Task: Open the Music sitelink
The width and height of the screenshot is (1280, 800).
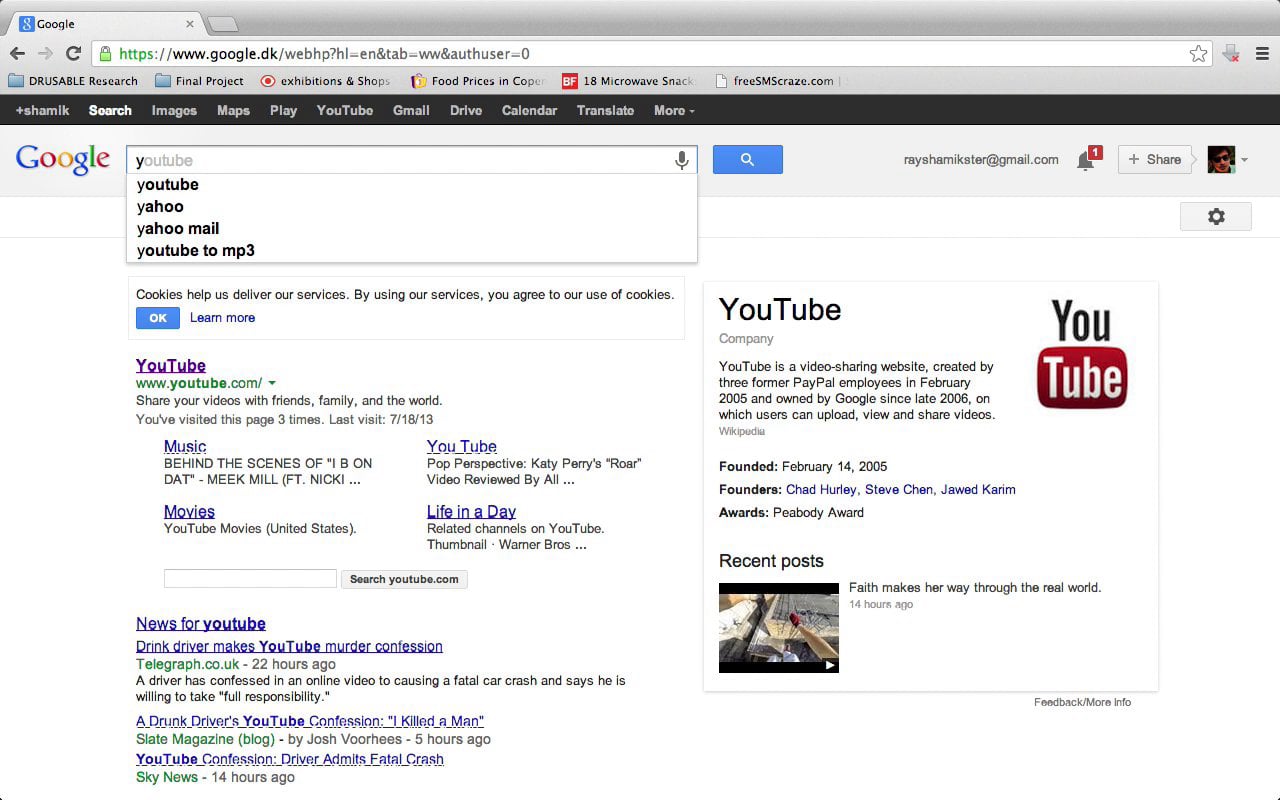Action: [185, 446]
